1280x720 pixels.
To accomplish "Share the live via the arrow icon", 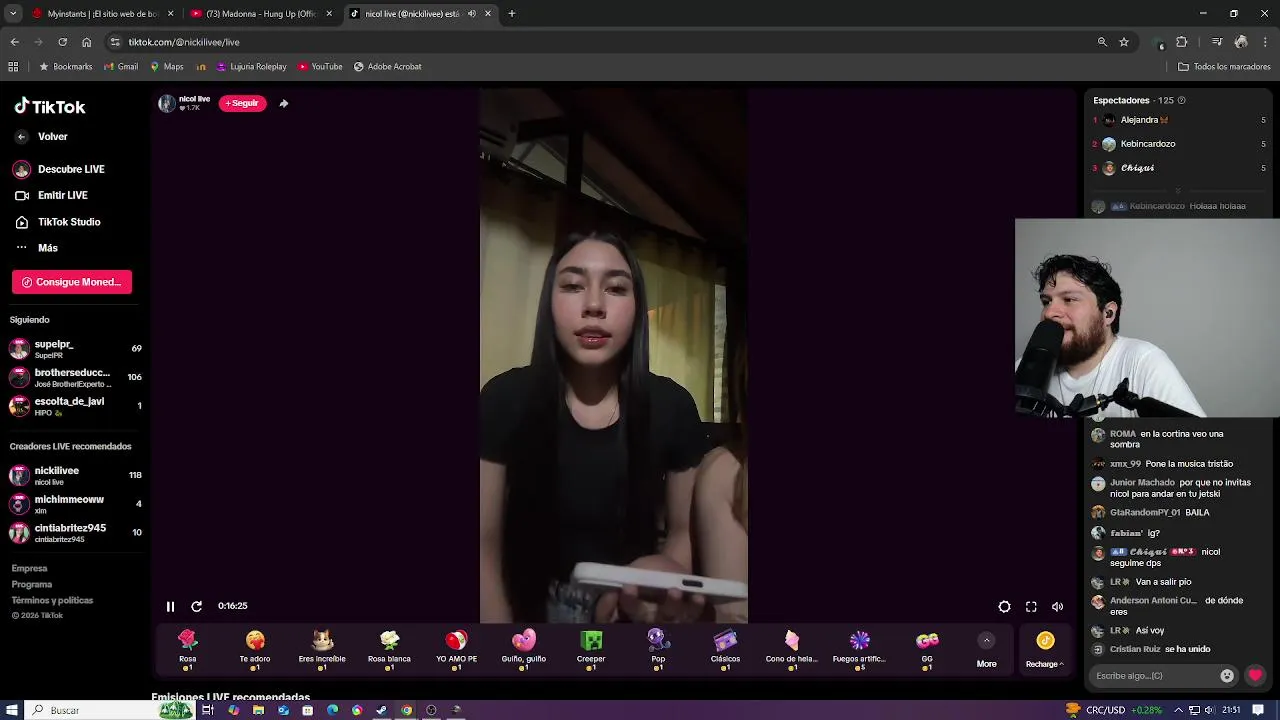I will pos(284,103).
